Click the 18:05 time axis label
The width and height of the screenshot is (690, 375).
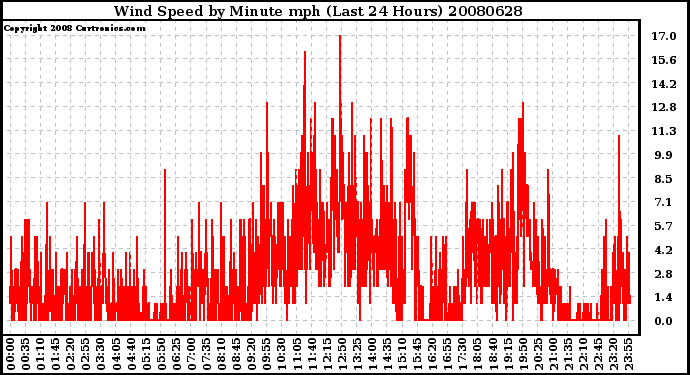477,355
